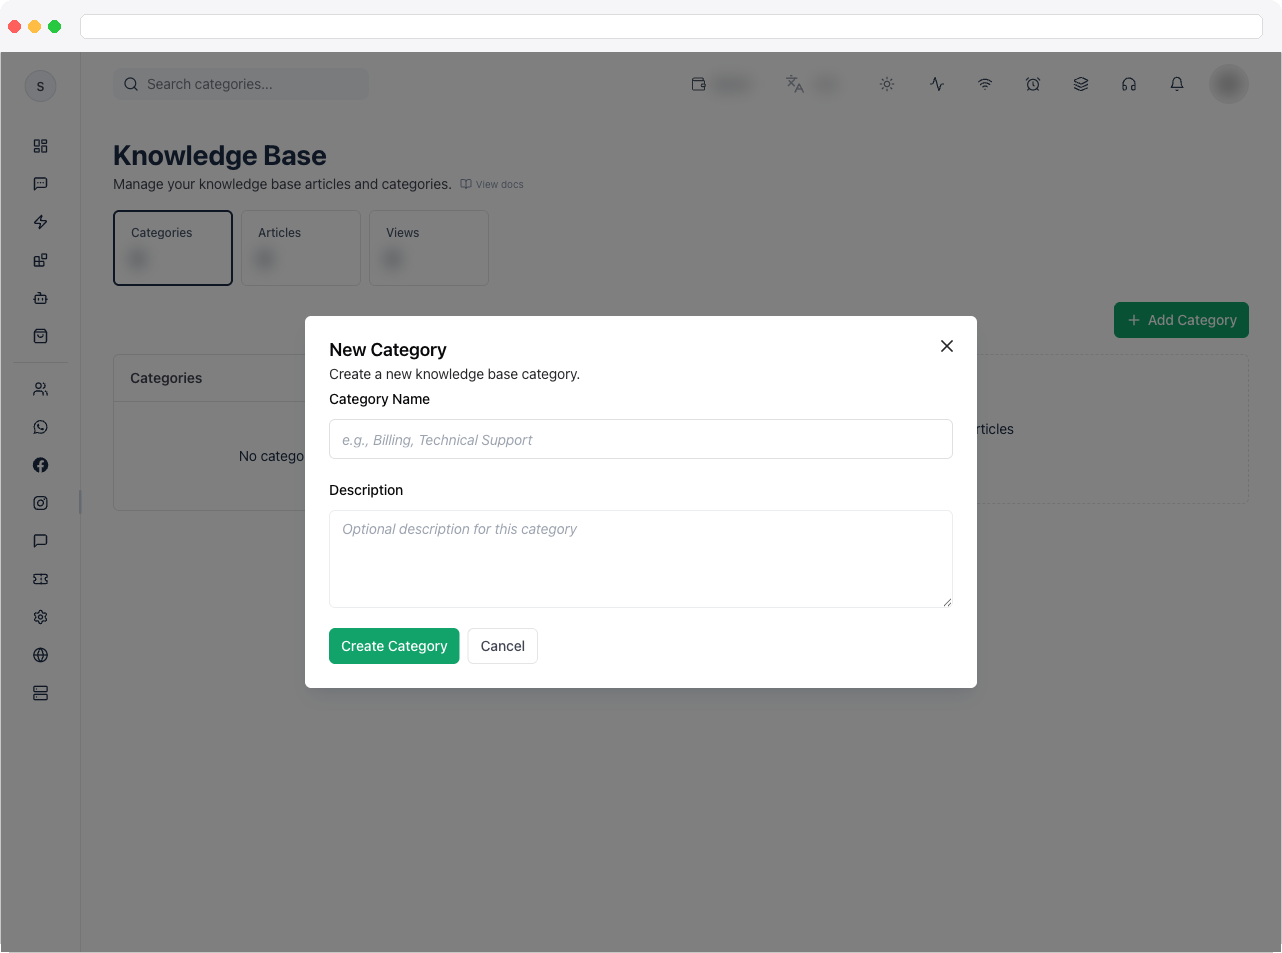Open the ticket icon in sidebar

click(x=40, y=579)
